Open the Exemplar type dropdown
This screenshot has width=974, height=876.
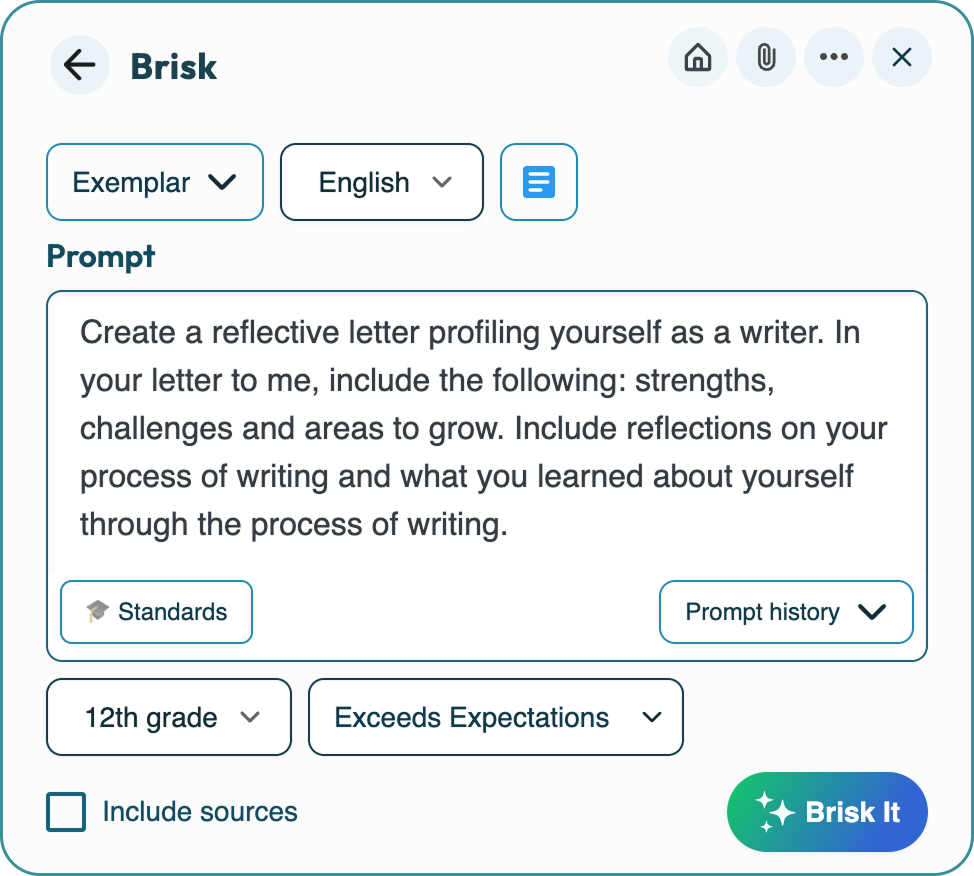155,182
